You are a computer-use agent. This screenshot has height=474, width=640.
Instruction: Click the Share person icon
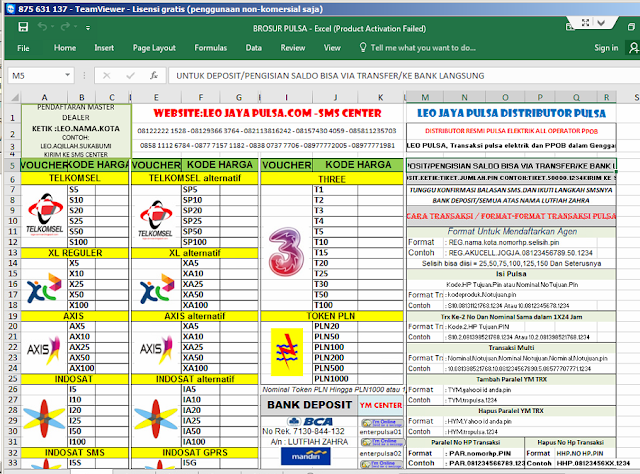click(633, 48)
